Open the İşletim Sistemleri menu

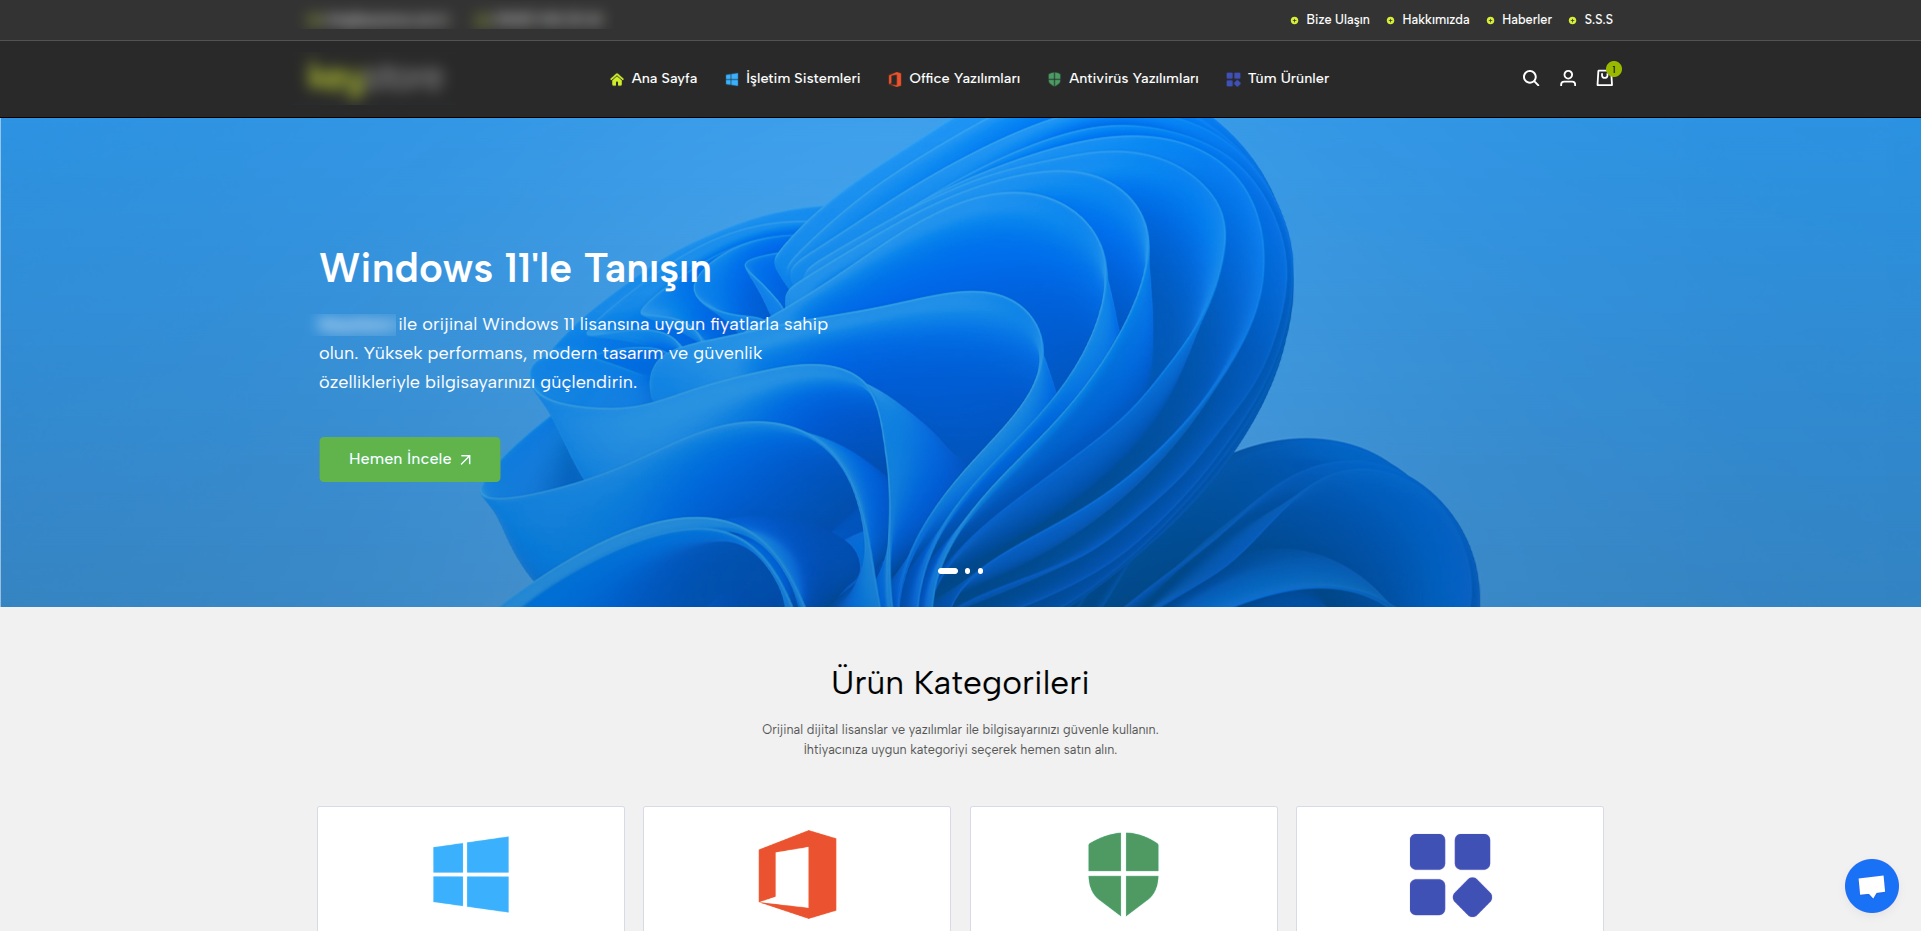[793, 78]
